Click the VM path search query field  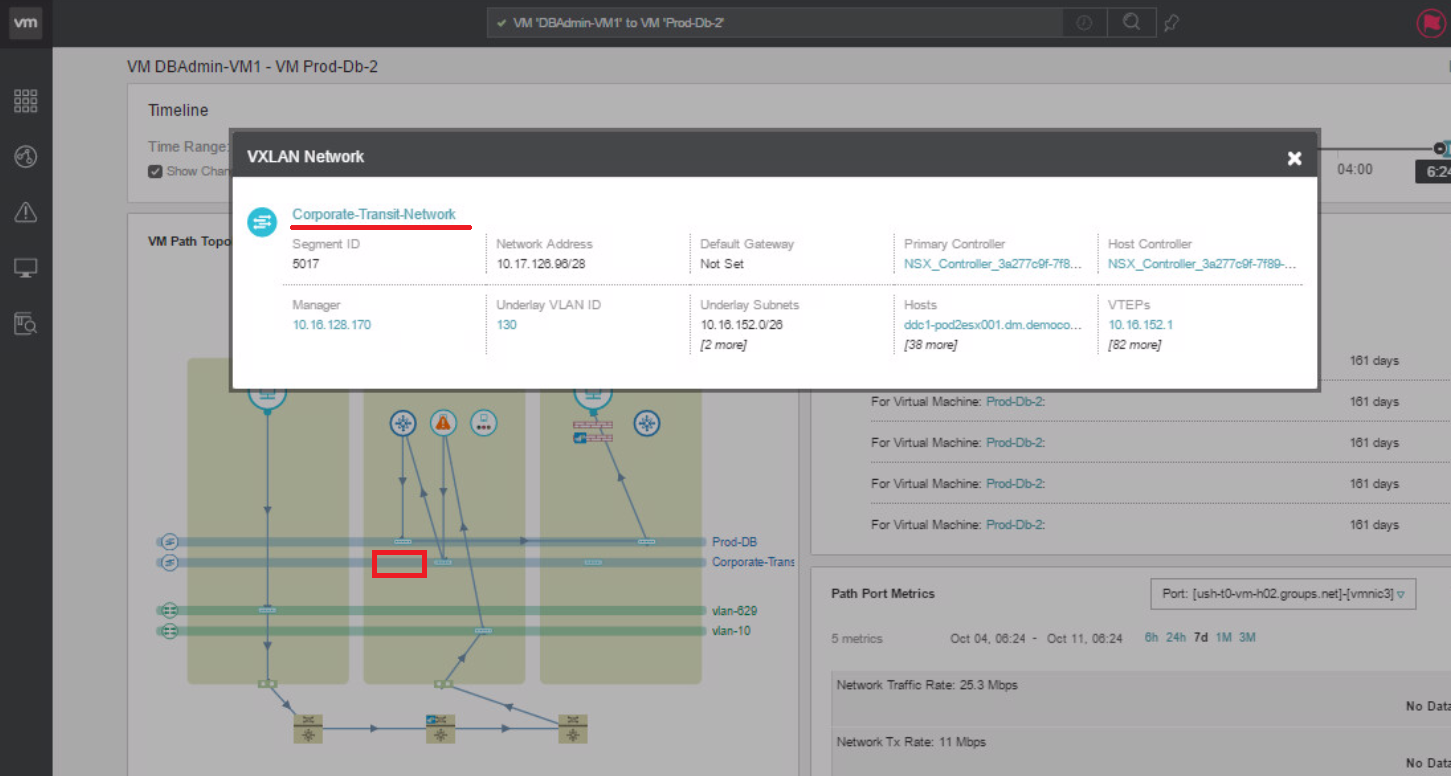coord(780,23)
